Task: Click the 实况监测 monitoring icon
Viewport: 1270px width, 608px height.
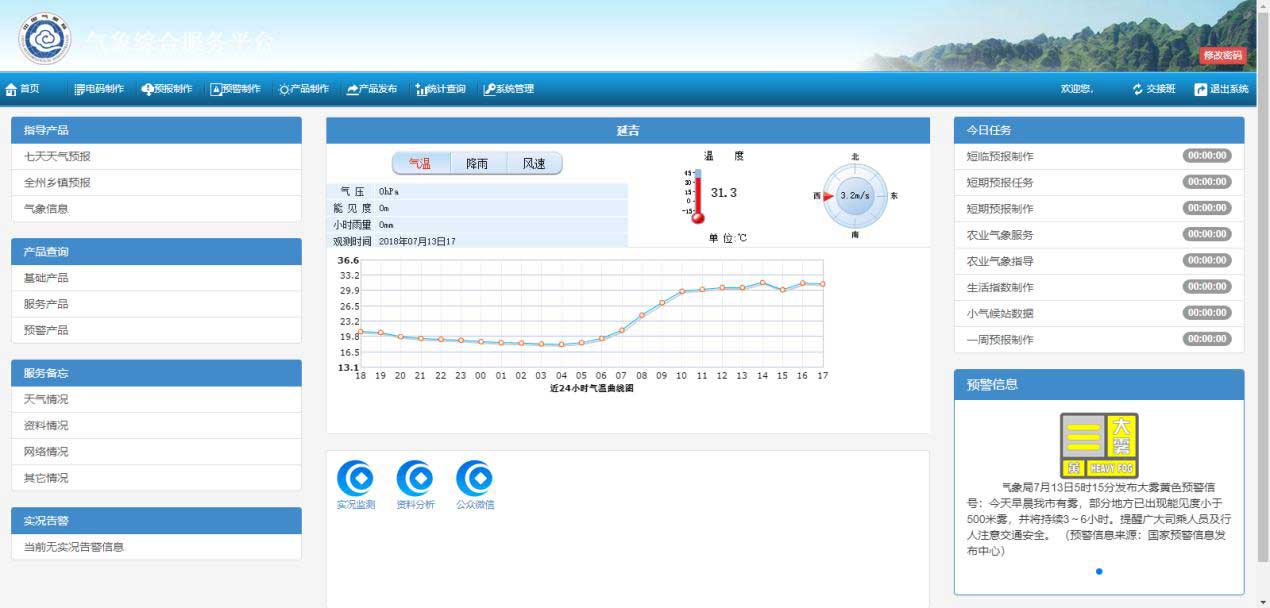Action: (x=355, y=479)
